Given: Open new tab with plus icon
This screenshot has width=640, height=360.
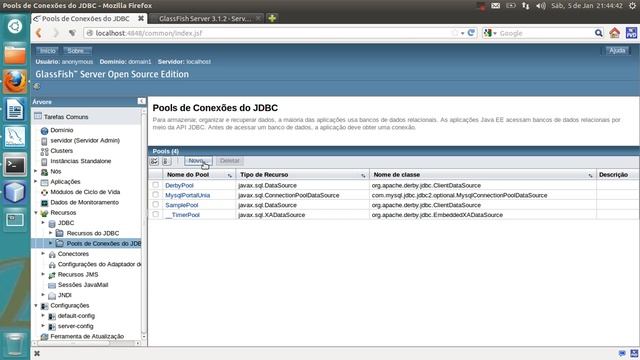Looking at the screenshot, I should point(272,18).
